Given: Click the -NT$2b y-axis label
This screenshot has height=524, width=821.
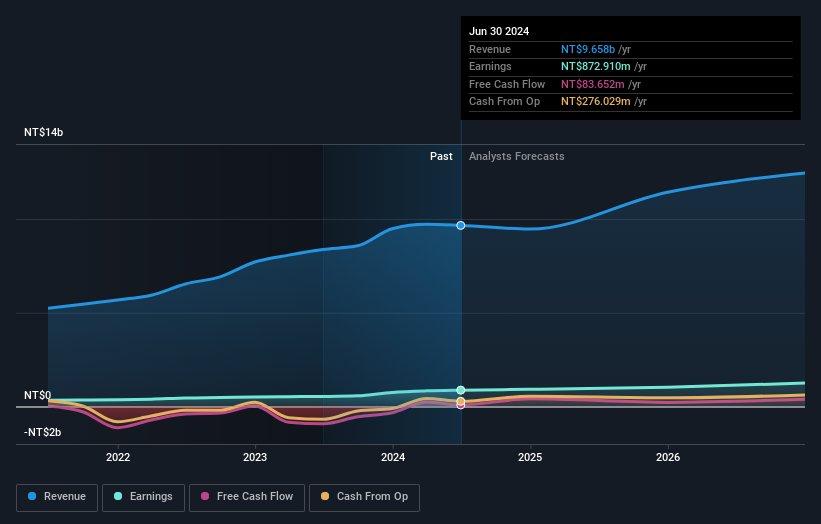Looking at the screenshot, I should 42,432.
